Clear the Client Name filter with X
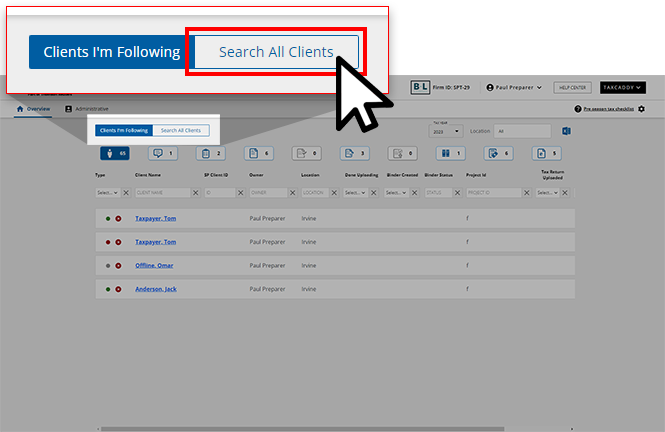 [196, 192]
